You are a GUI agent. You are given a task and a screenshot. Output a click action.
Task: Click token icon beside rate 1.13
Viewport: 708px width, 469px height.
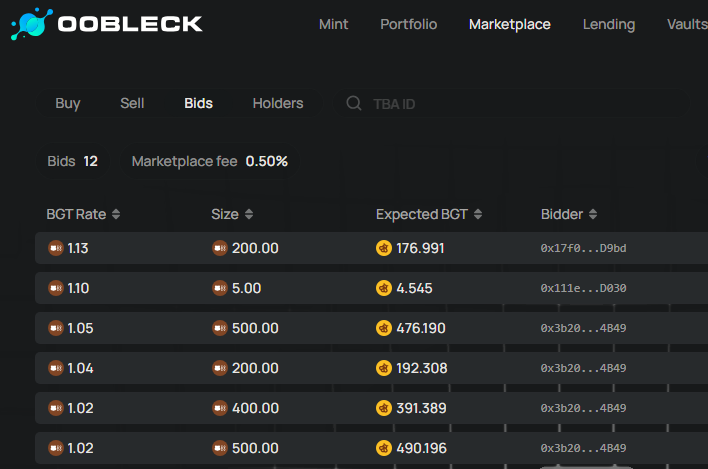[56, 248]
